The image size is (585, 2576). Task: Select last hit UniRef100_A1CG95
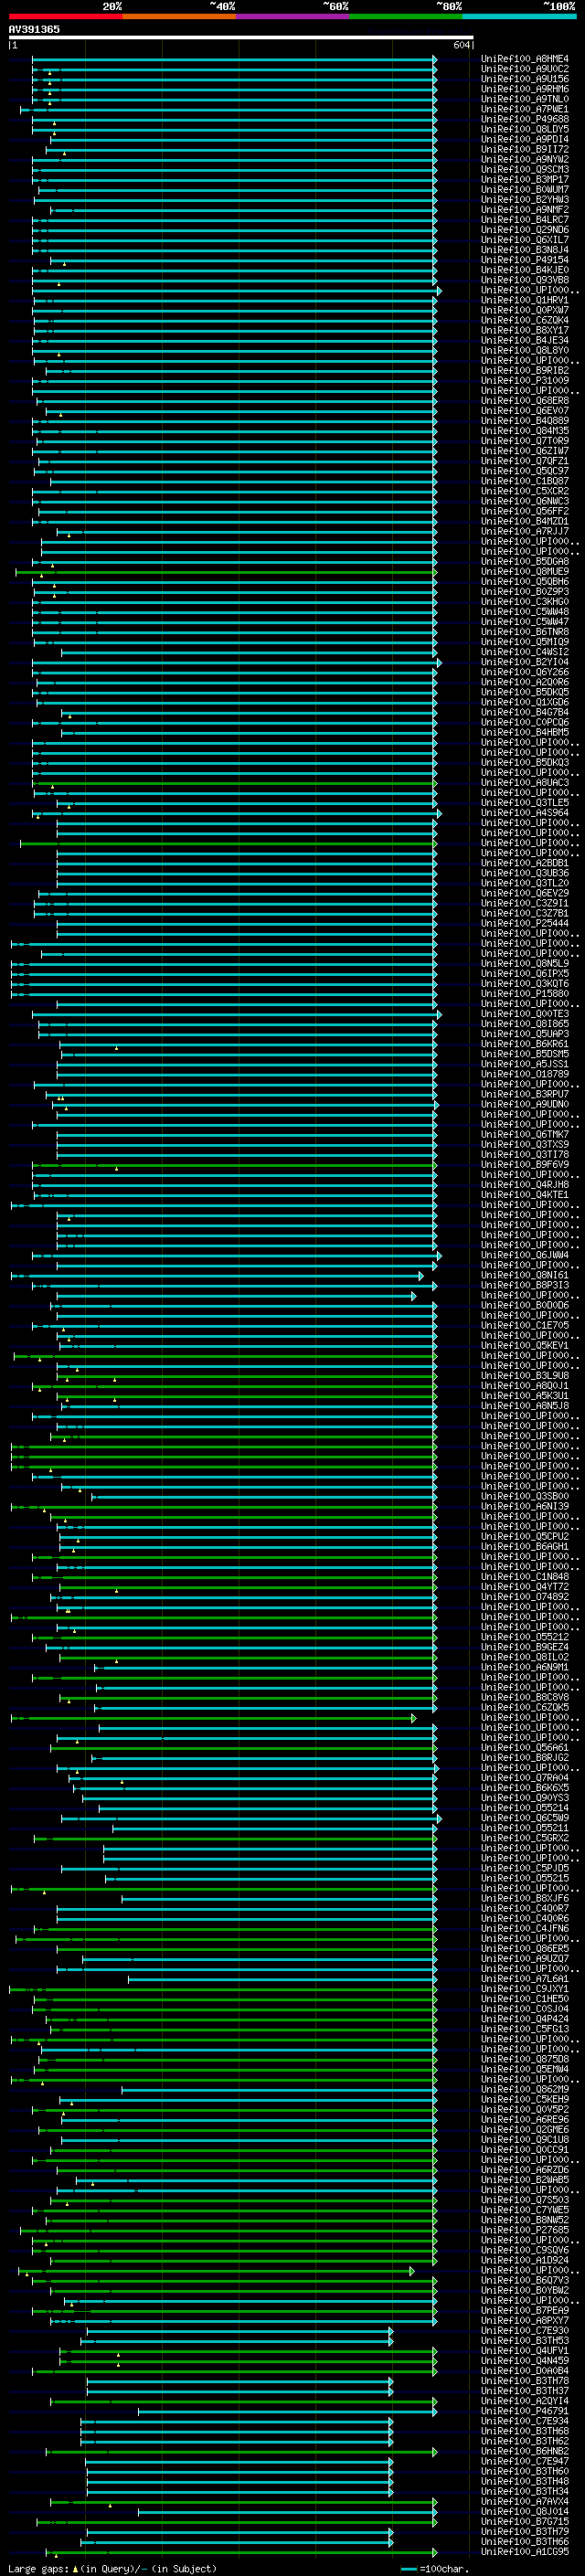coord(525,2551)
